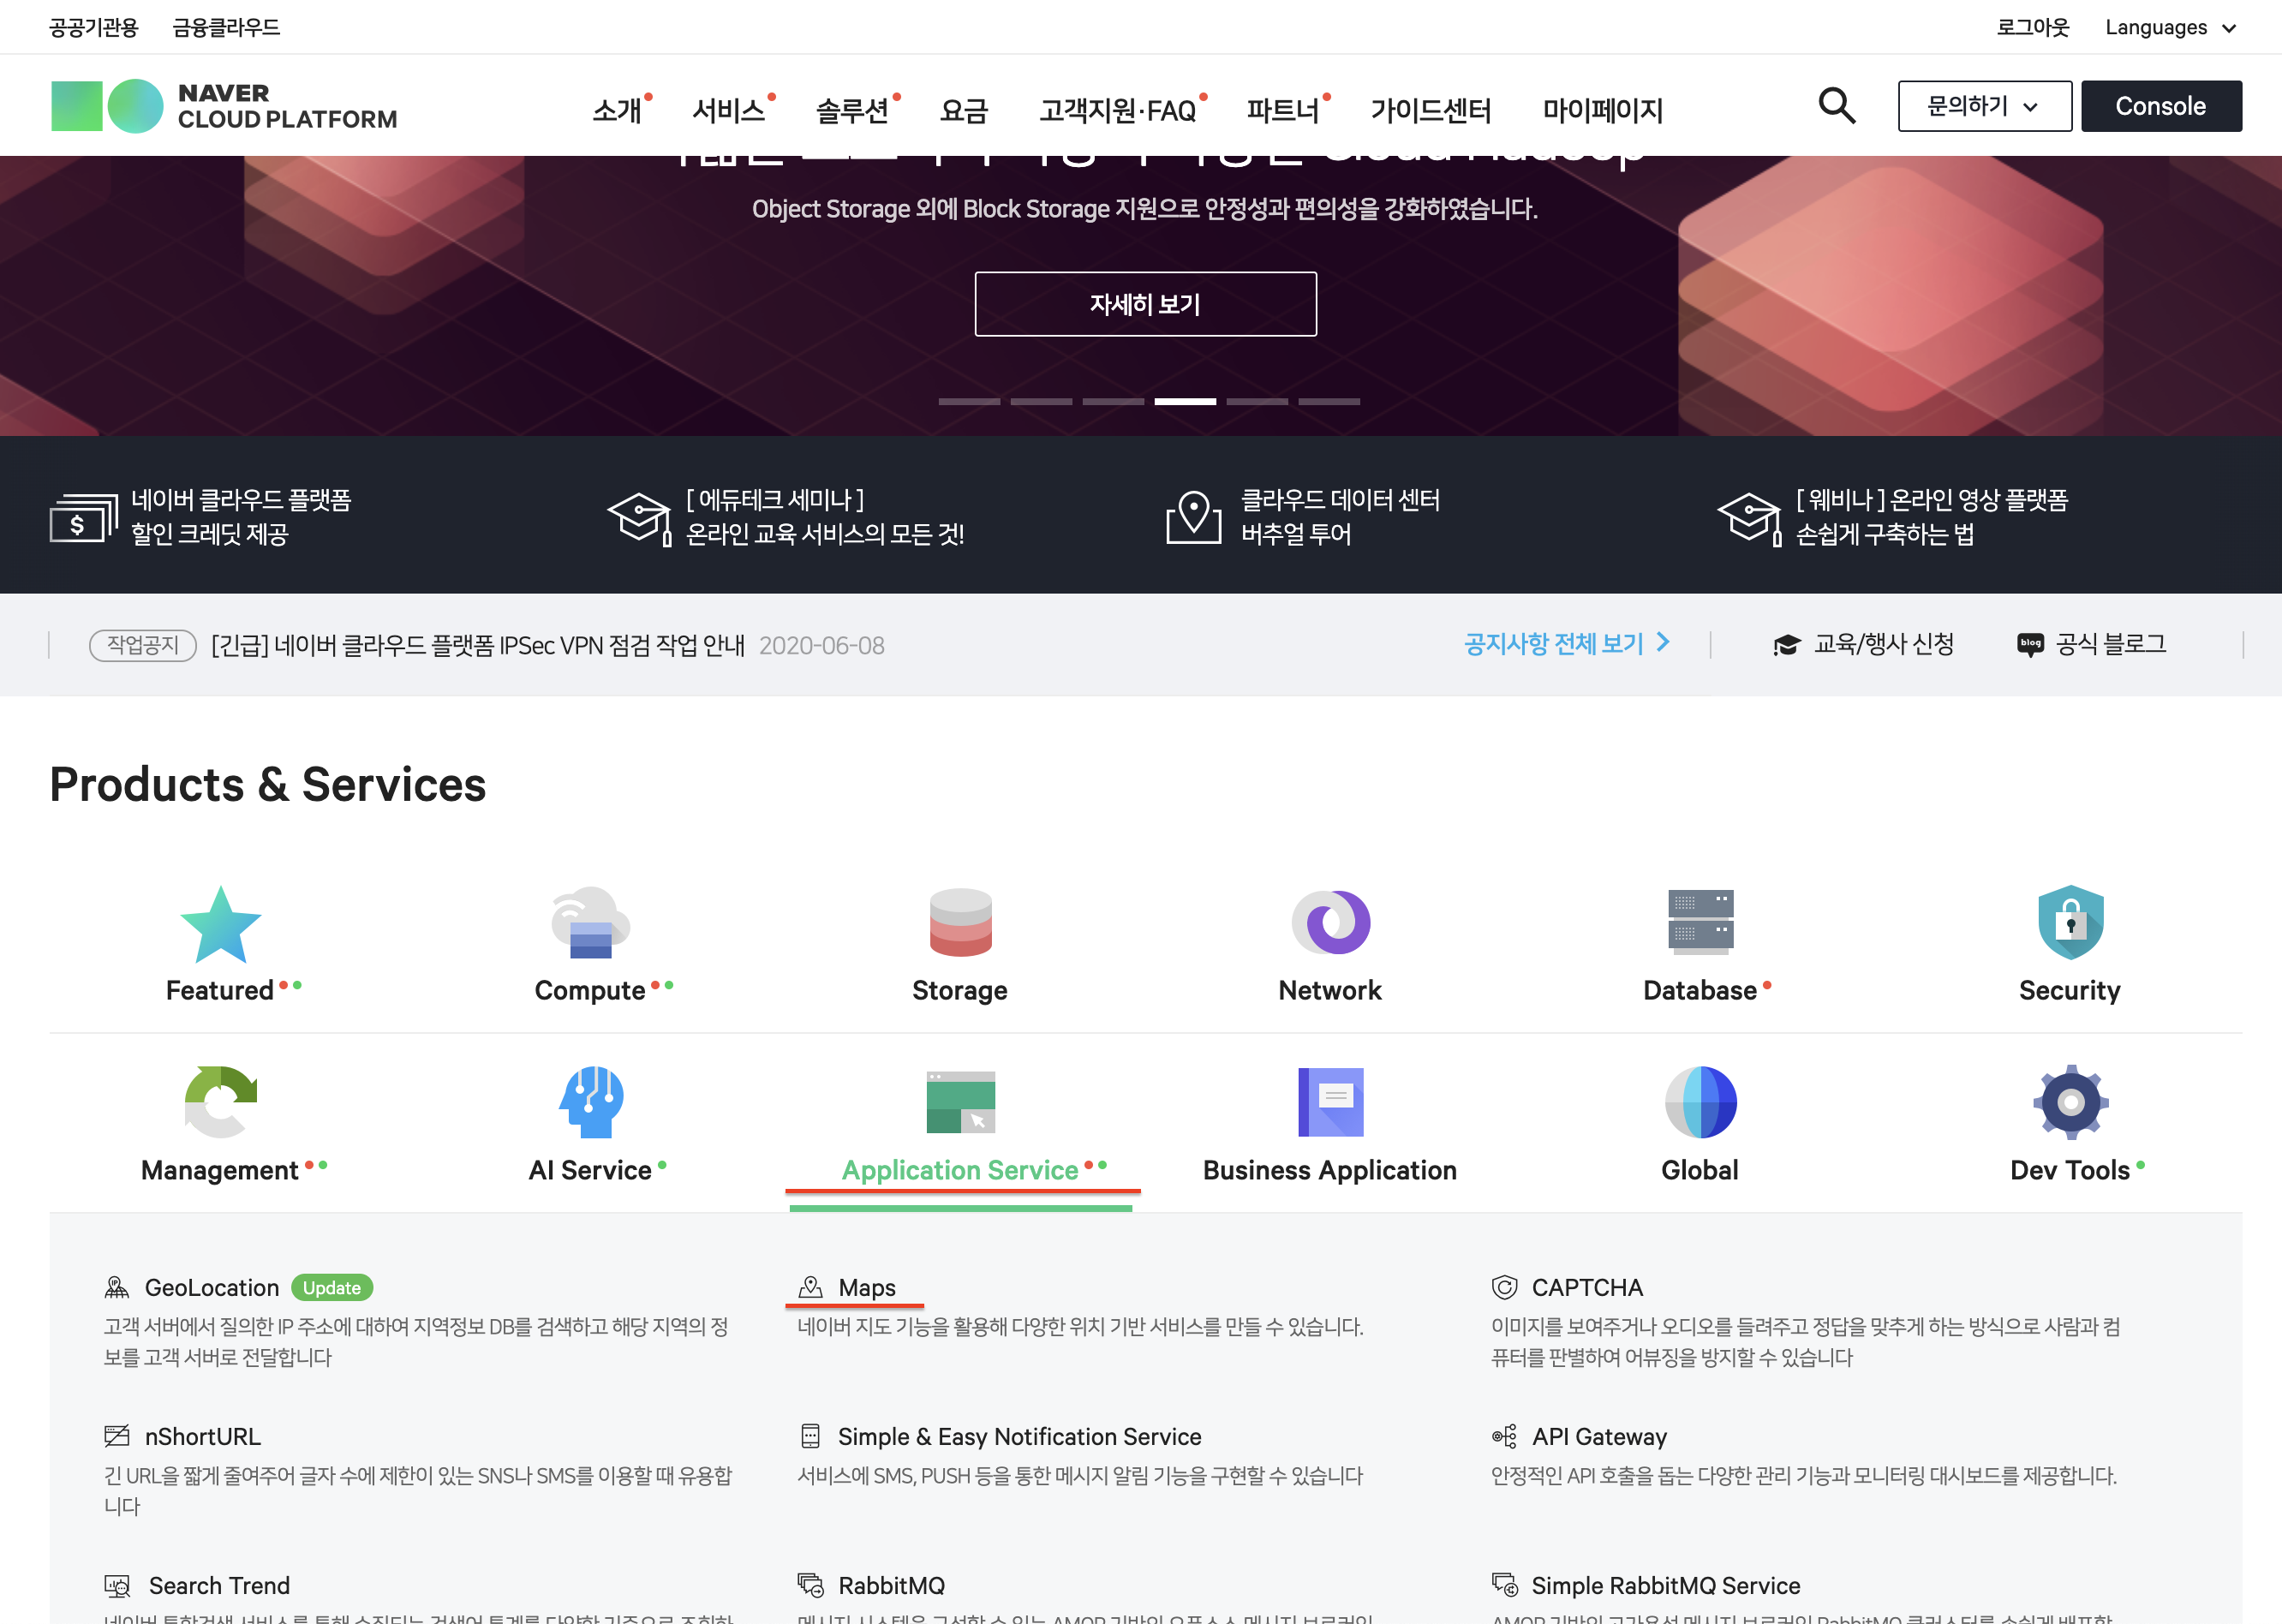Image resolution: width=2282 pixels, height=1624 pixels.
Task: Jump to the first banner slide indicator
Action: (968, 401)
